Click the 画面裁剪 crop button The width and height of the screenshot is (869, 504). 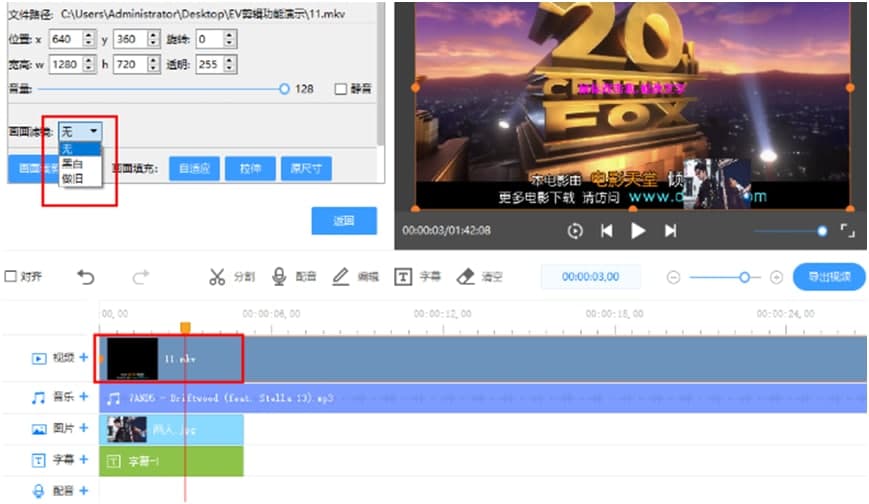[x=33, y=169]
